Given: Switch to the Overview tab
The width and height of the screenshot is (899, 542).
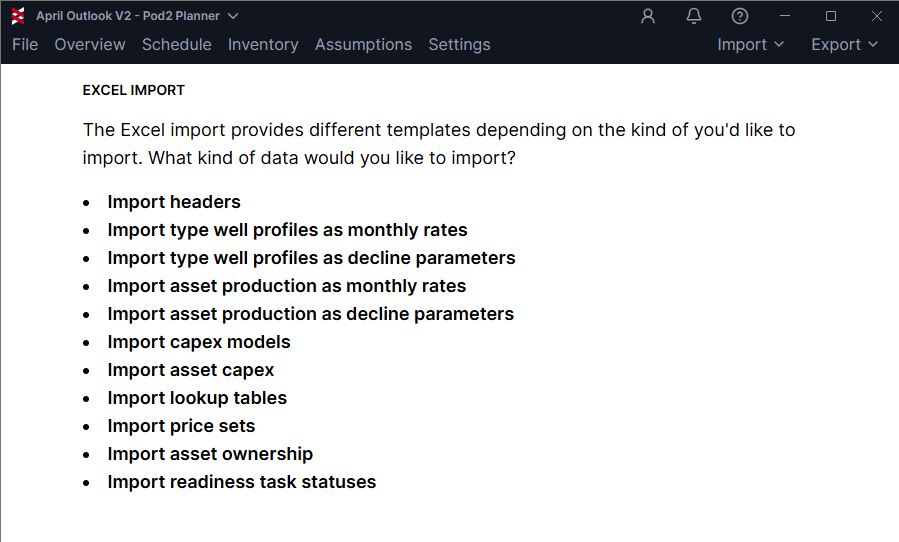Looking at the screenshot, I should click(x=90, y=44).
